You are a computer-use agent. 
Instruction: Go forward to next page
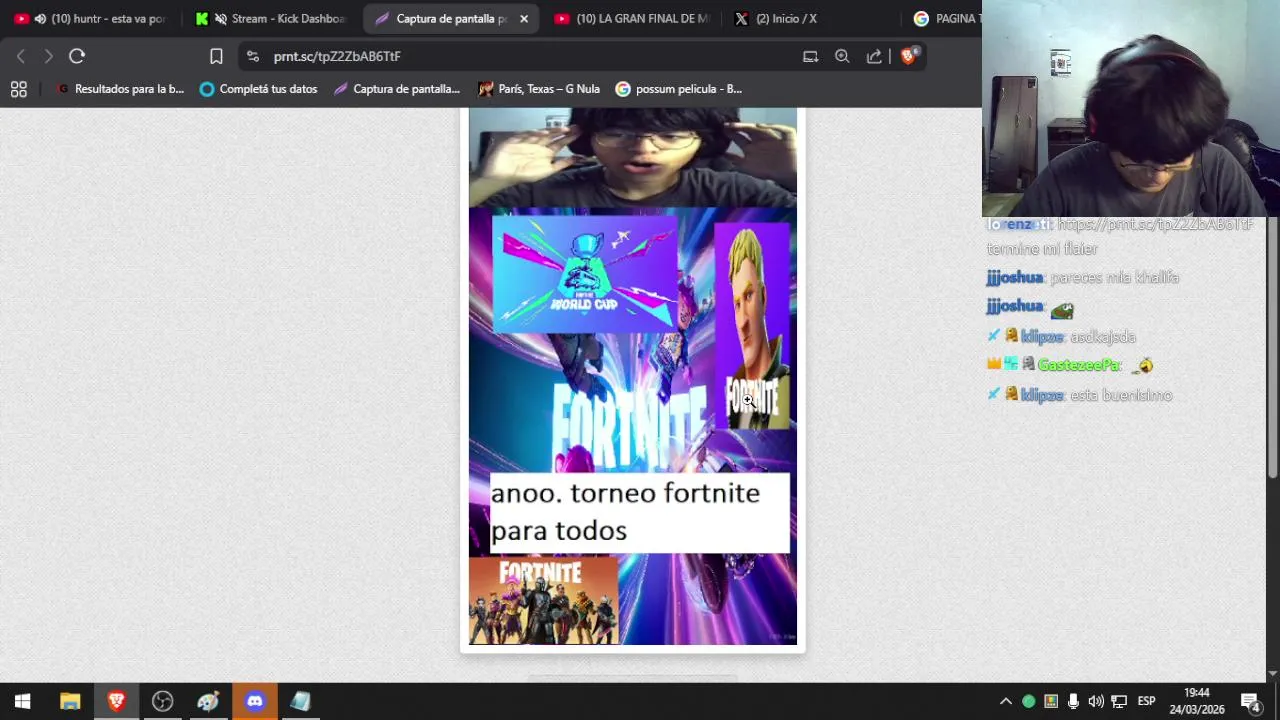coord(48,56)
